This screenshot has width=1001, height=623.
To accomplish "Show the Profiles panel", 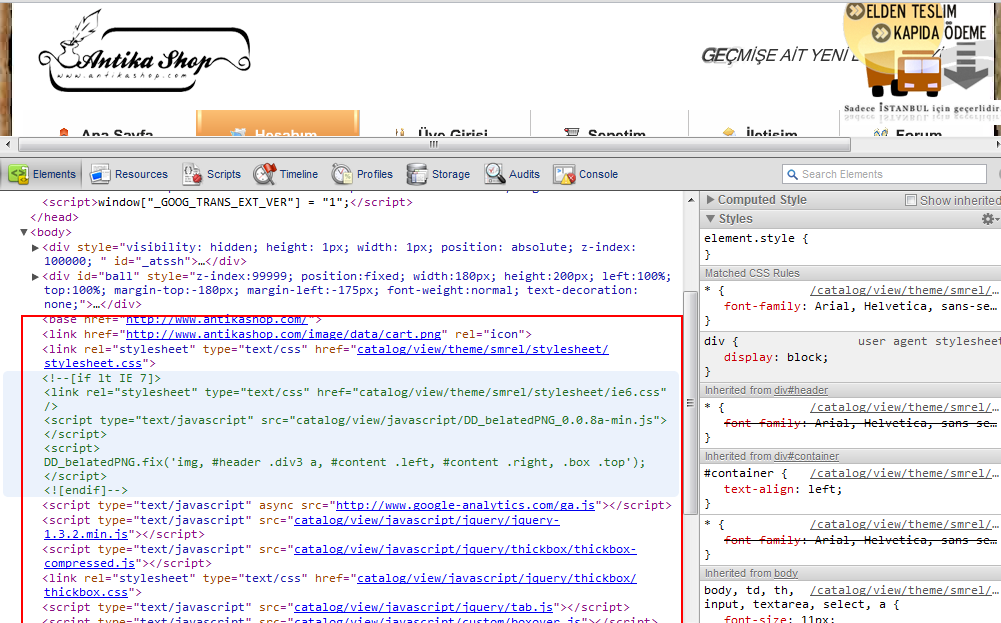I will click(362, 174).
